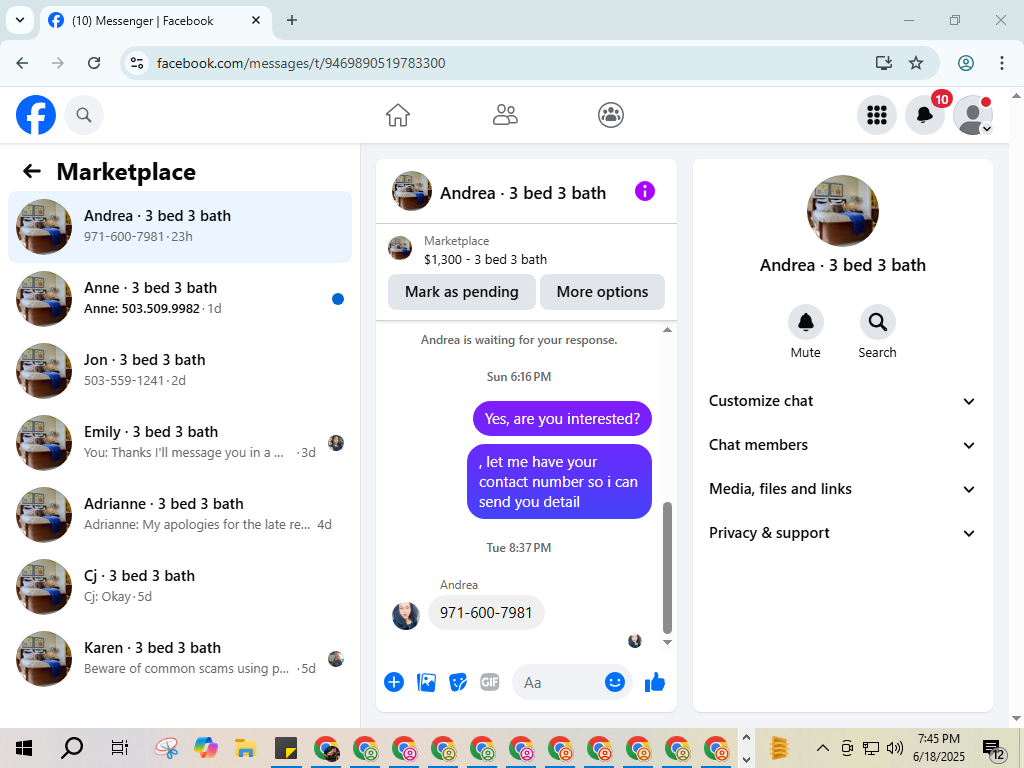Image resolution: width=1024 pixels, height=768 pixels.
Task: Open the purple conversation info icon
Action: click(645, 191)
